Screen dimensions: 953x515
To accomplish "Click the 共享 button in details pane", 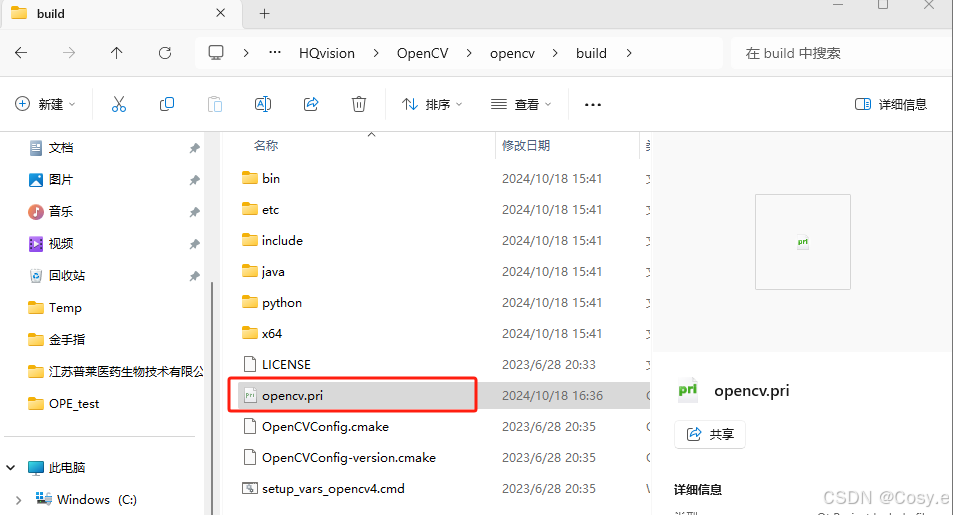I will pos(710,434).
